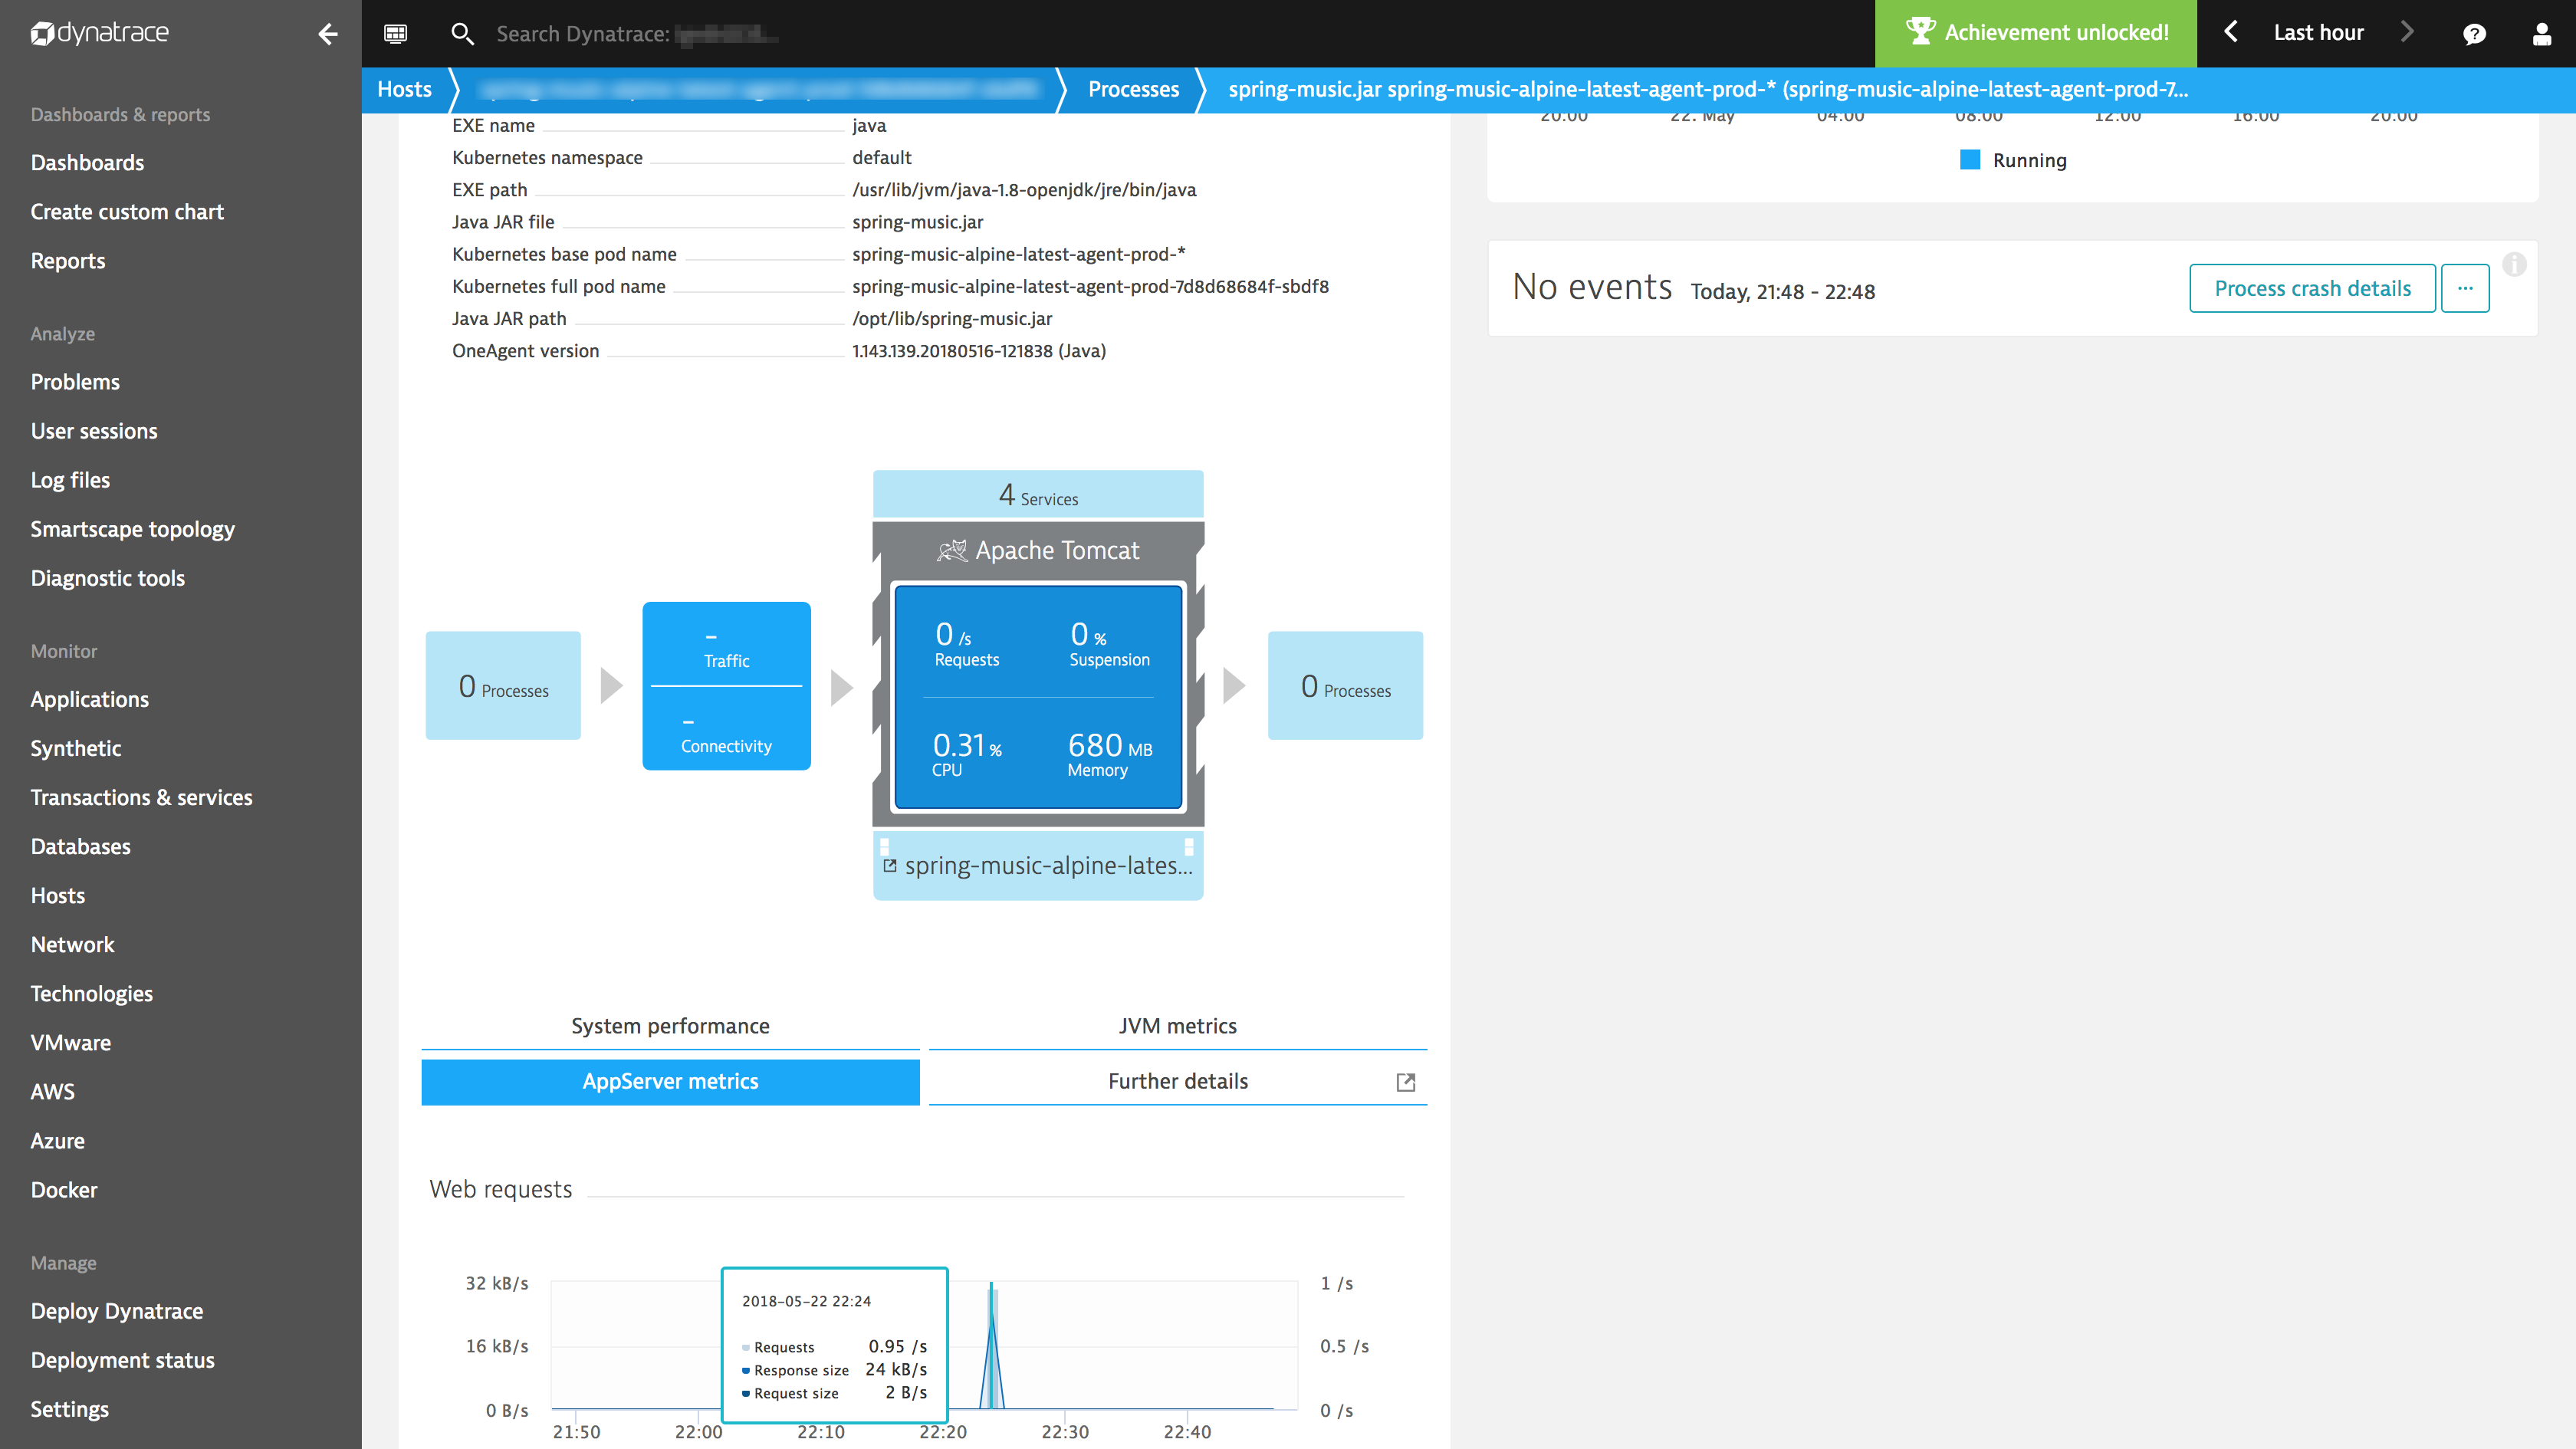
Task: Open Network in sidebar
Action: click(72, 944)
